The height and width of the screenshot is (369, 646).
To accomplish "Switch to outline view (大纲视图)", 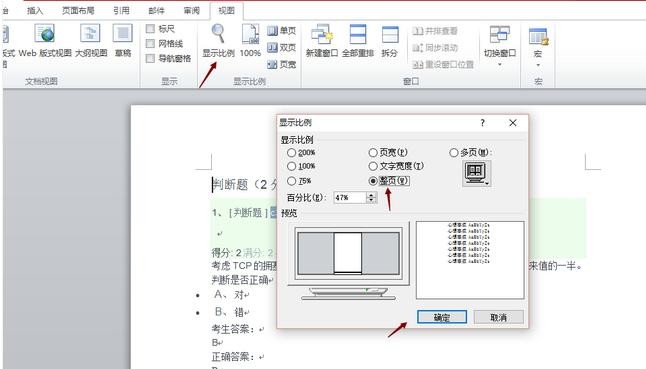I will (91, 40).
